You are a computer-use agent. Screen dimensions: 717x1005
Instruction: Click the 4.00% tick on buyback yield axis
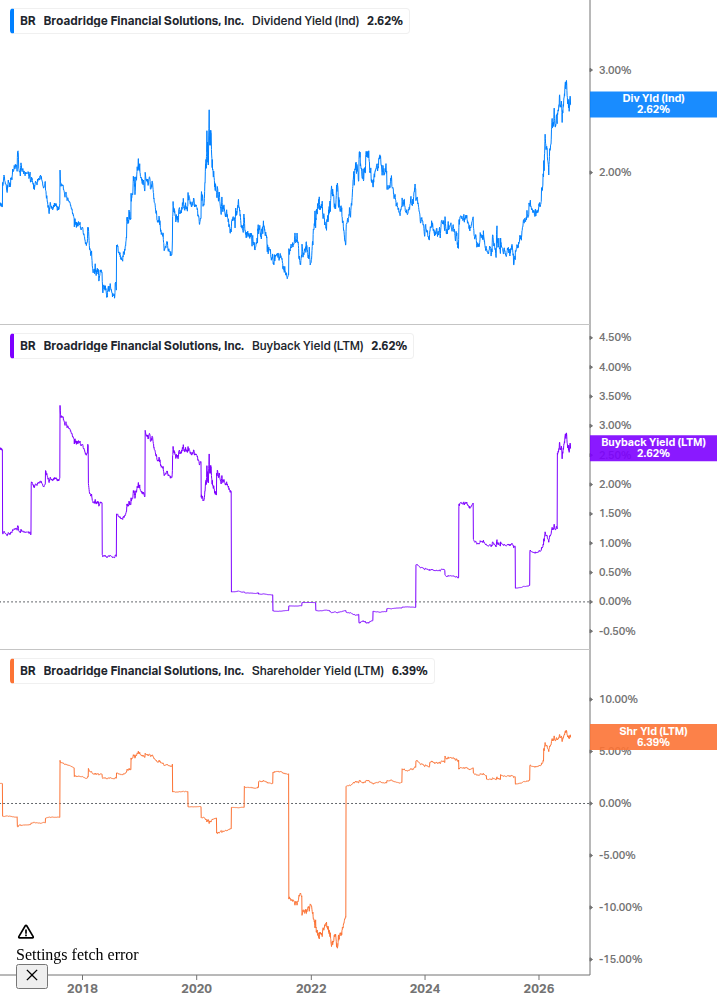point(615,367)
